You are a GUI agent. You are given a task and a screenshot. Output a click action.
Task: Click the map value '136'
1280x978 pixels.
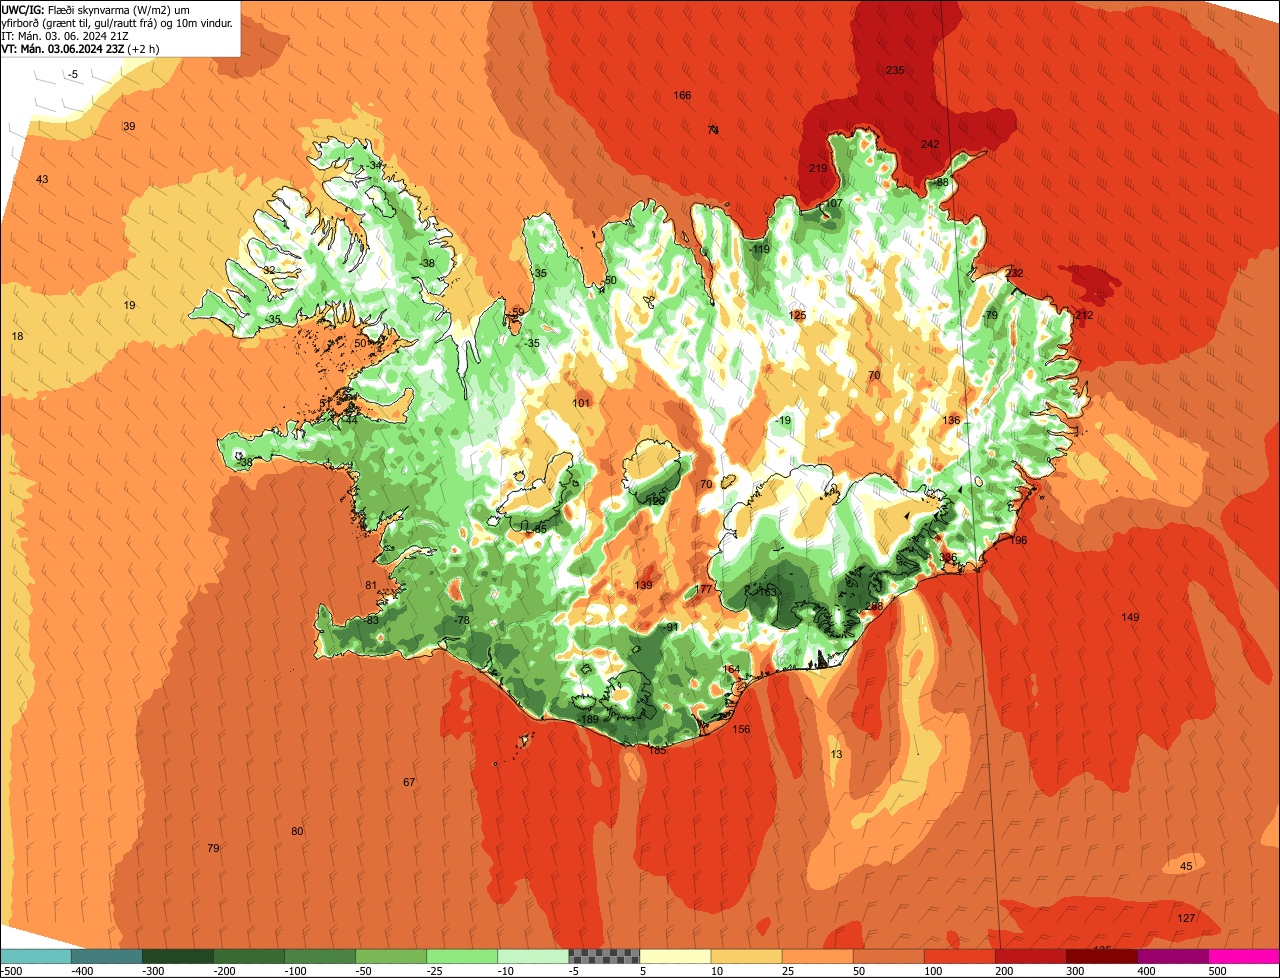(951, 420)
